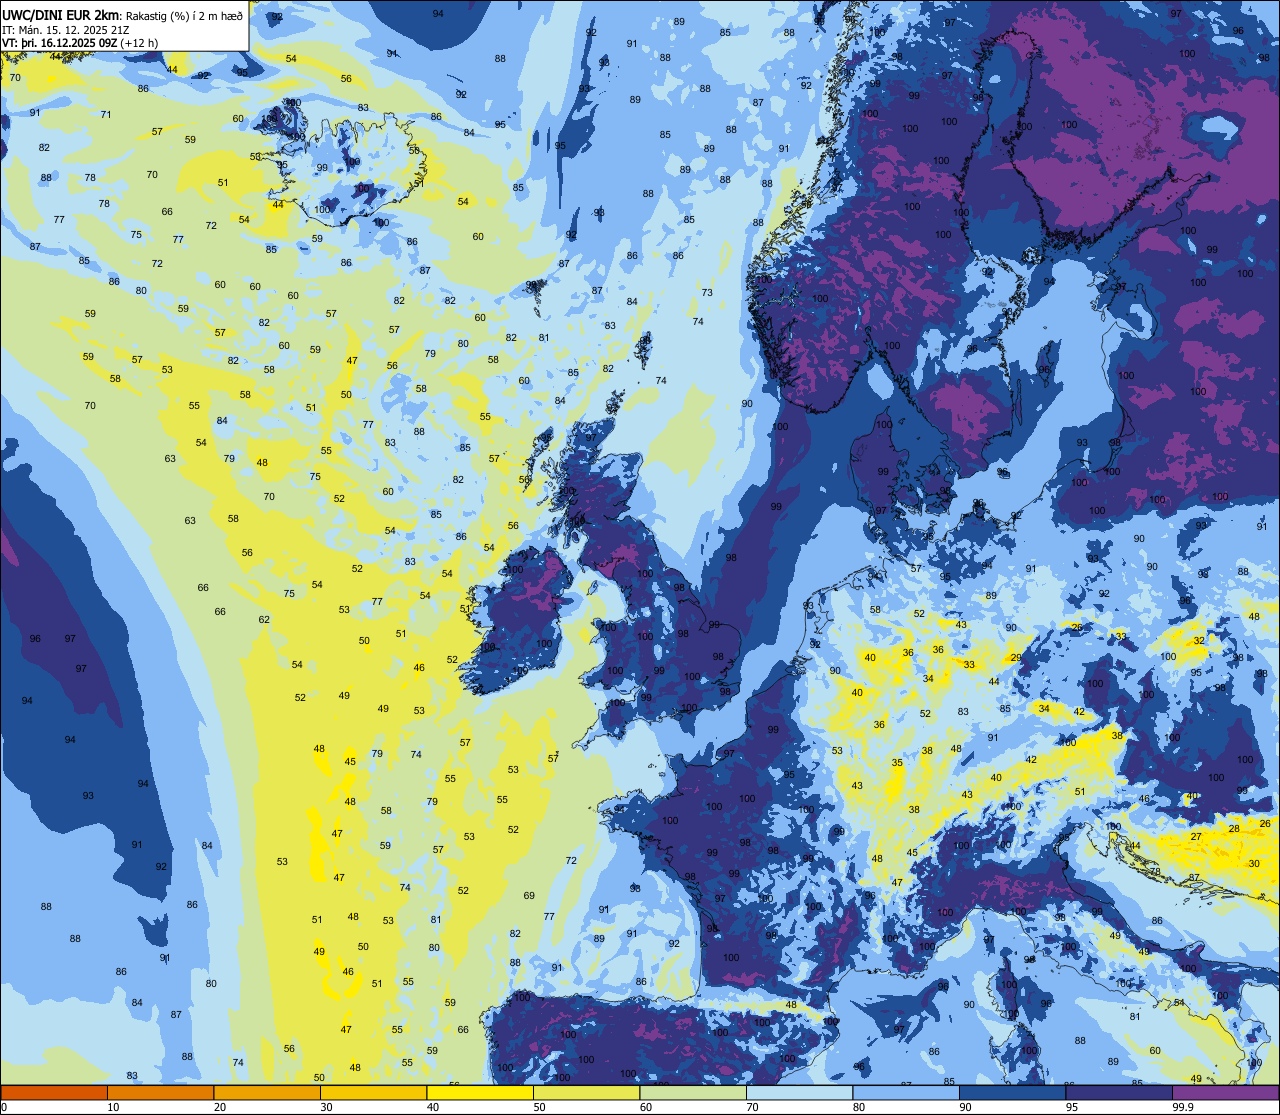The width and height of the screenshot is (1280, 1115).
Task: Pick the bright yellow 40–50 legend swatch
Action: [x=480, y=1092]
